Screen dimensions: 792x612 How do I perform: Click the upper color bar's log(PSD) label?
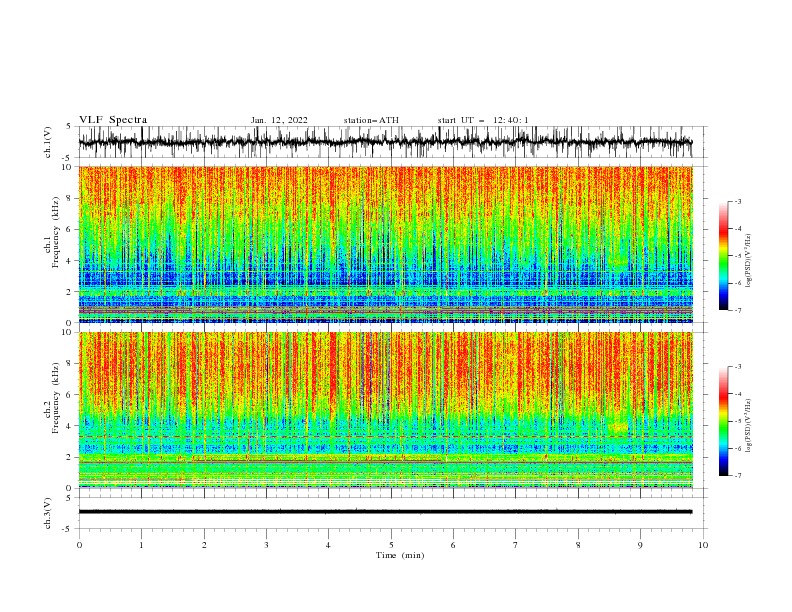pos(749,261)
